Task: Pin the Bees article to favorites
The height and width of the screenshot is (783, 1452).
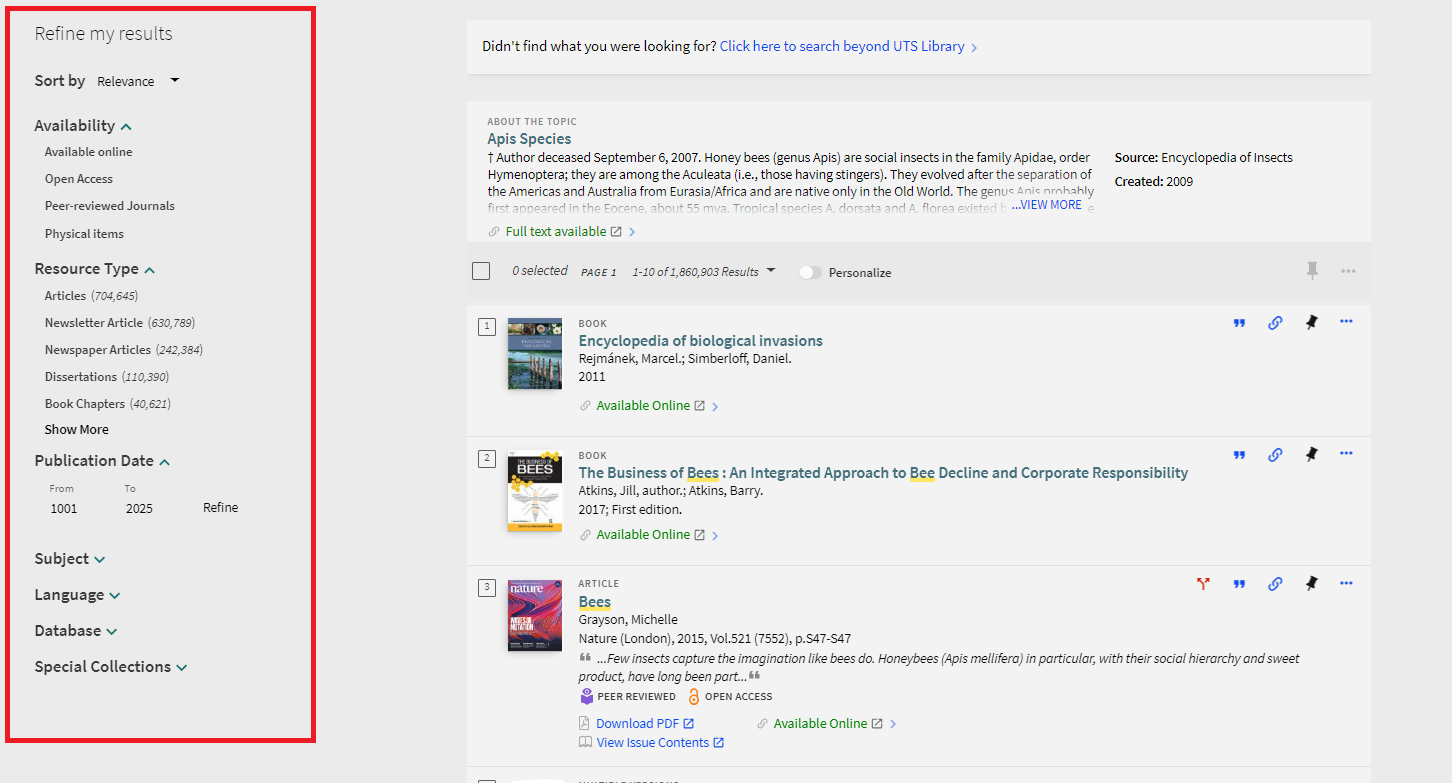Action: point(1311,583)
